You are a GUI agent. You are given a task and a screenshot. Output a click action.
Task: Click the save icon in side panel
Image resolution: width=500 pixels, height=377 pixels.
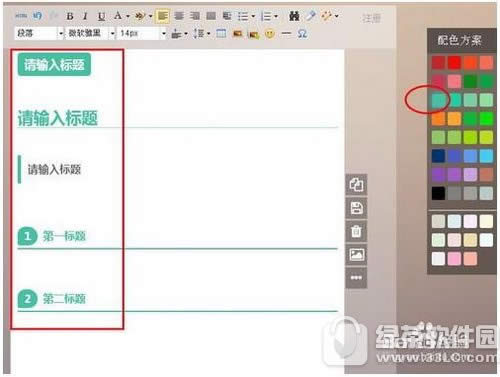(356, 208)
